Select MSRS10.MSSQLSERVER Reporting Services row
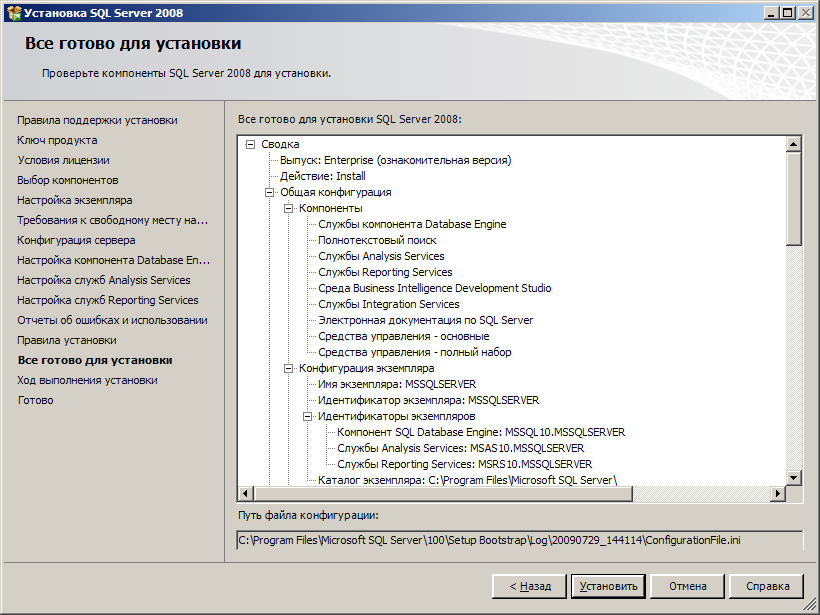Screen dimensions: 820x615 click(x=464, y=464)
